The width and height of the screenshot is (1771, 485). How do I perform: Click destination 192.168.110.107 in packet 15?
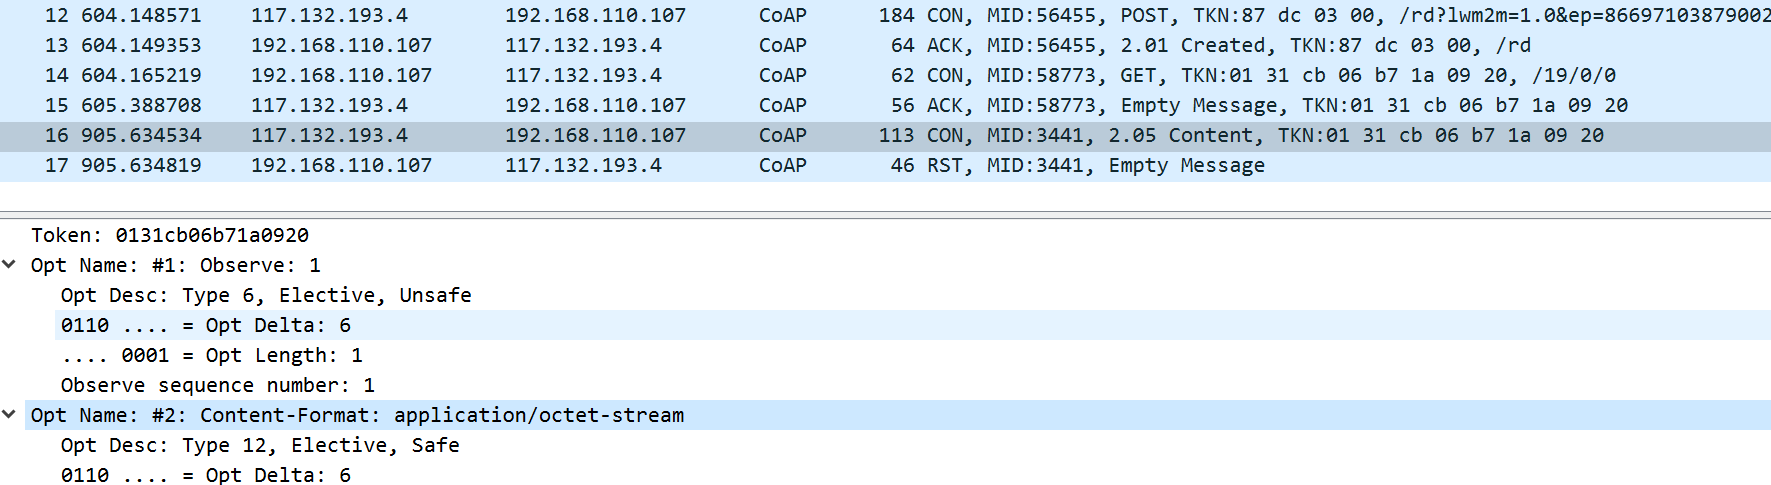596,105
